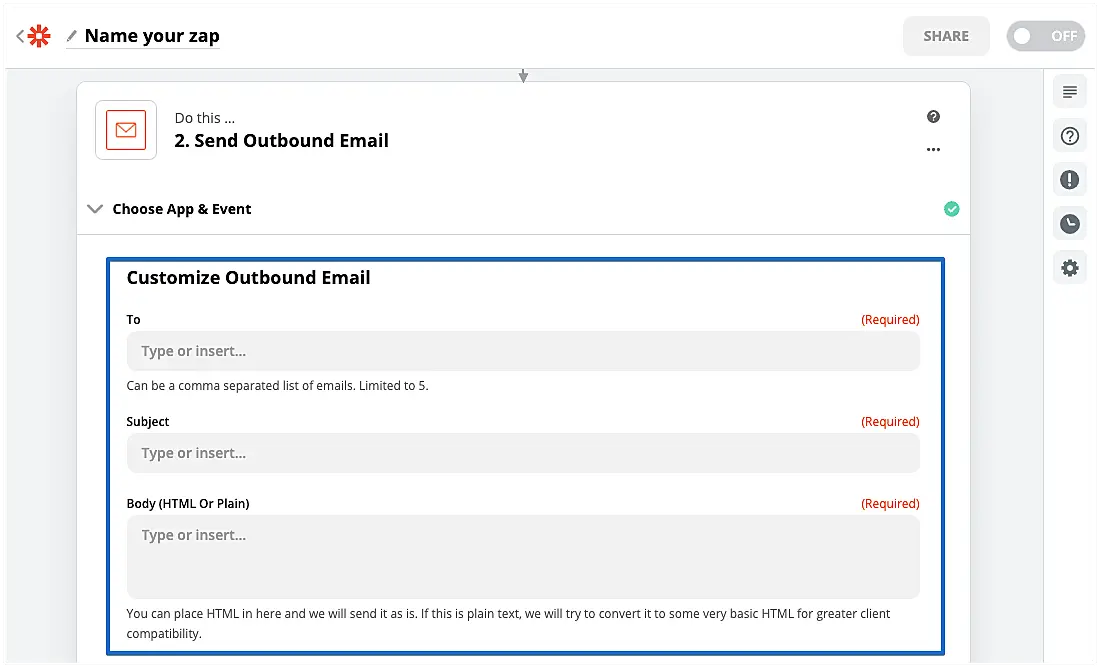Viewport: 1100px width, 668px height.
Task: Click the red email envelope app icon
Action: (x=126, y=130)
